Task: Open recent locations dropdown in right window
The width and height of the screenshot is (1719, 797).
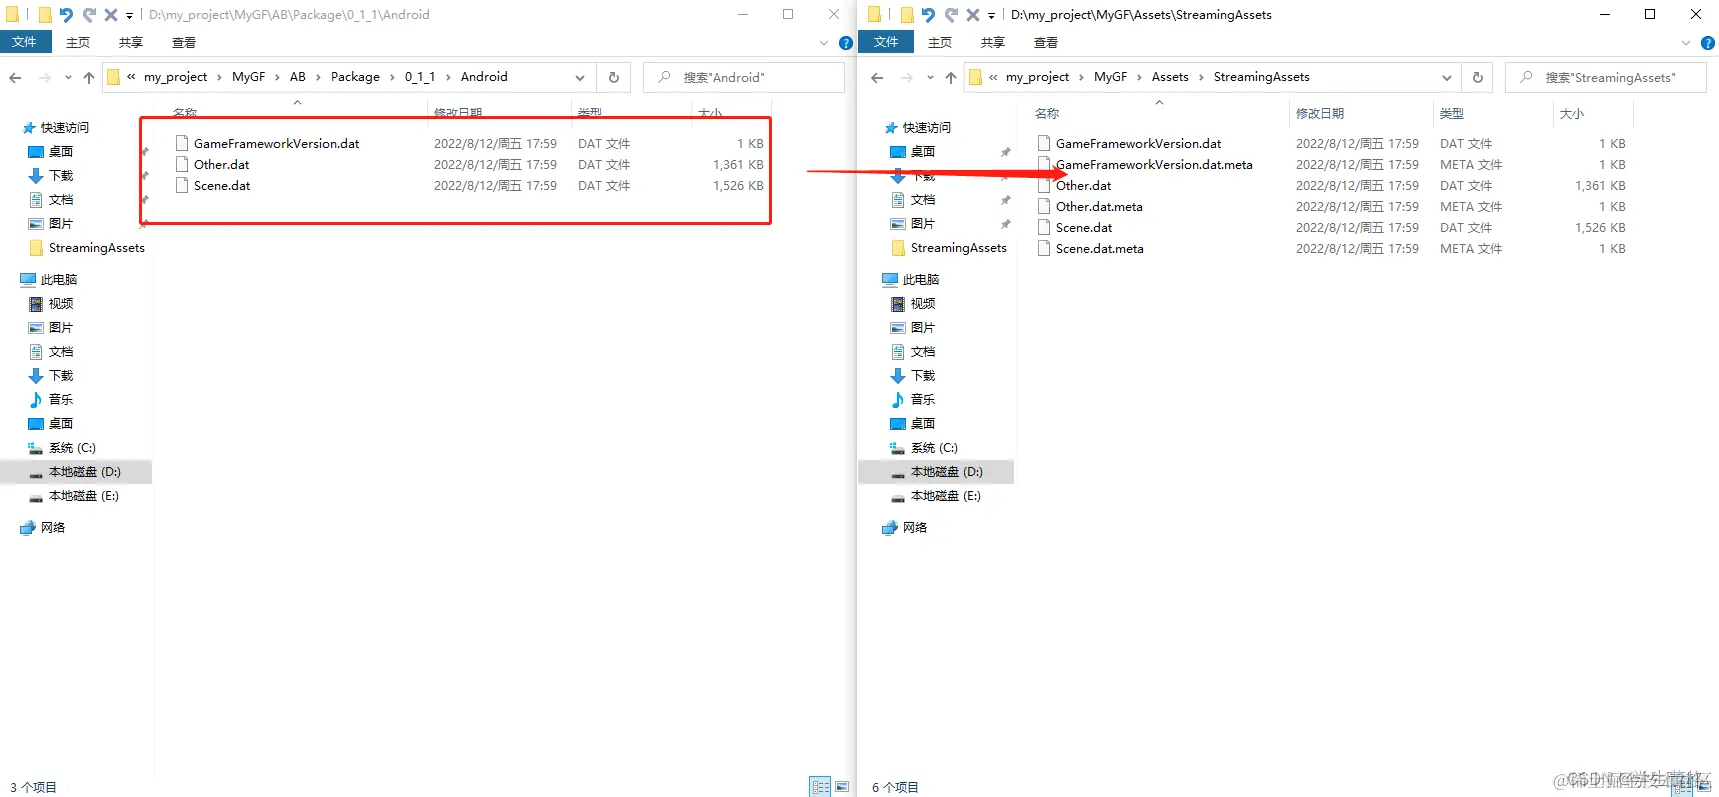Action: tap(930, 78)
